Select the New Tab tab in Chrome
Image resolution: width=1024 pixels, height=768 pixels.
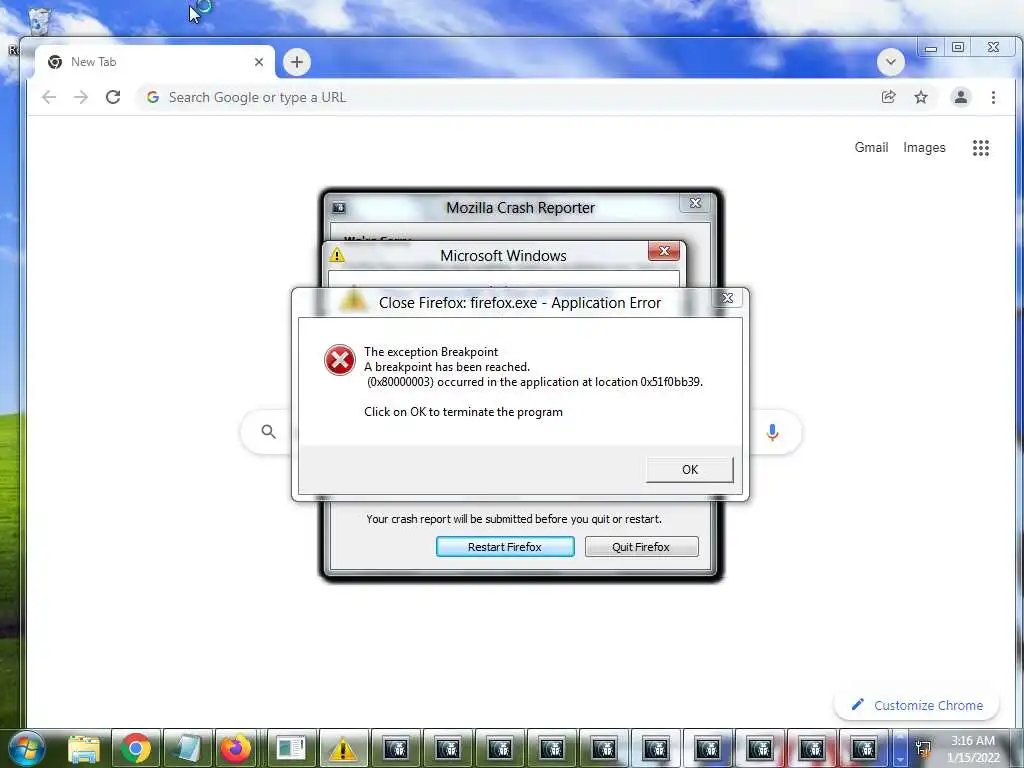coord(153,62)
